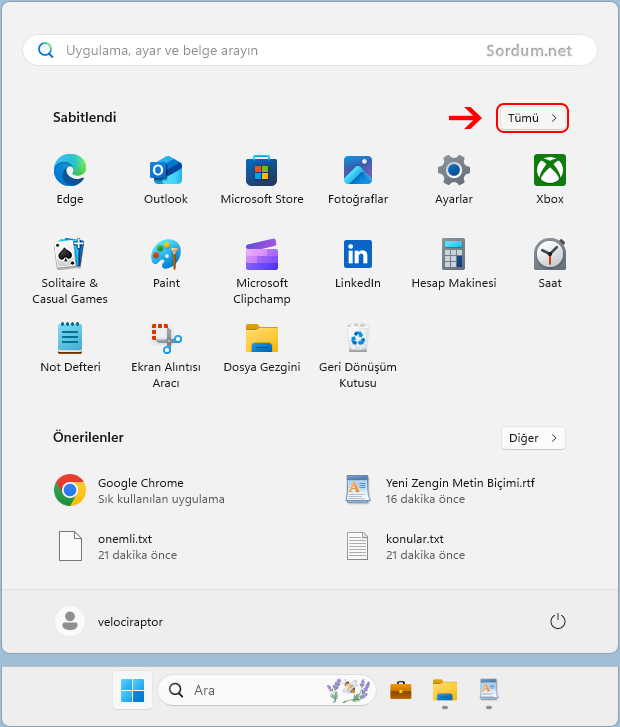The width and height of the screenshot is (620, 727).
Task: Open File Explorer from the taskbar
Action: click(x=445, y=690)
